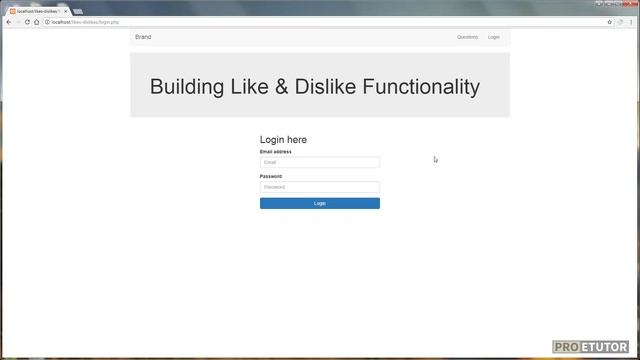The height and width of the screenshot is (360, 640).
Task: Go back using the browser back arrow
Action: click(9, 22)
